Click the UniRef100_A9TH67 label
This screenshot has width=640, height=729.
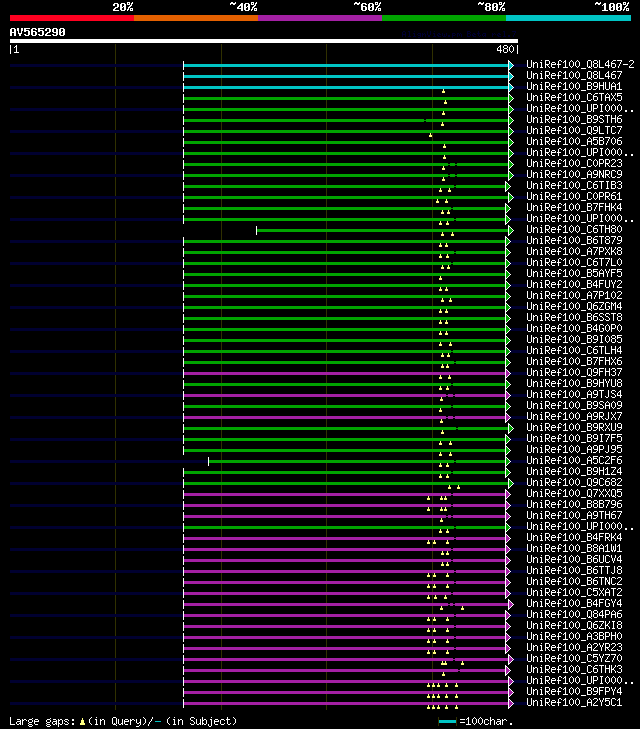tap(574, 516)
